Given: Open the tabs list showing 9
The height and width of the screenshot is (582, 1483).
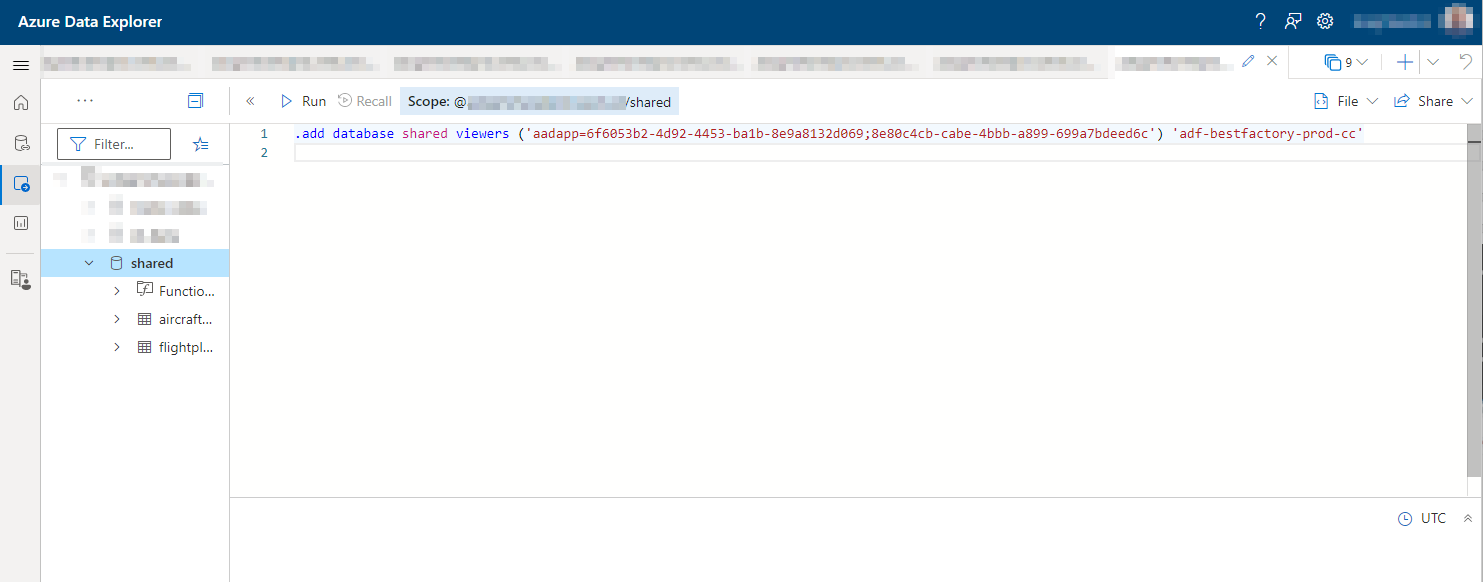Looking at the screenshot, I should [x=1346, y=62].
